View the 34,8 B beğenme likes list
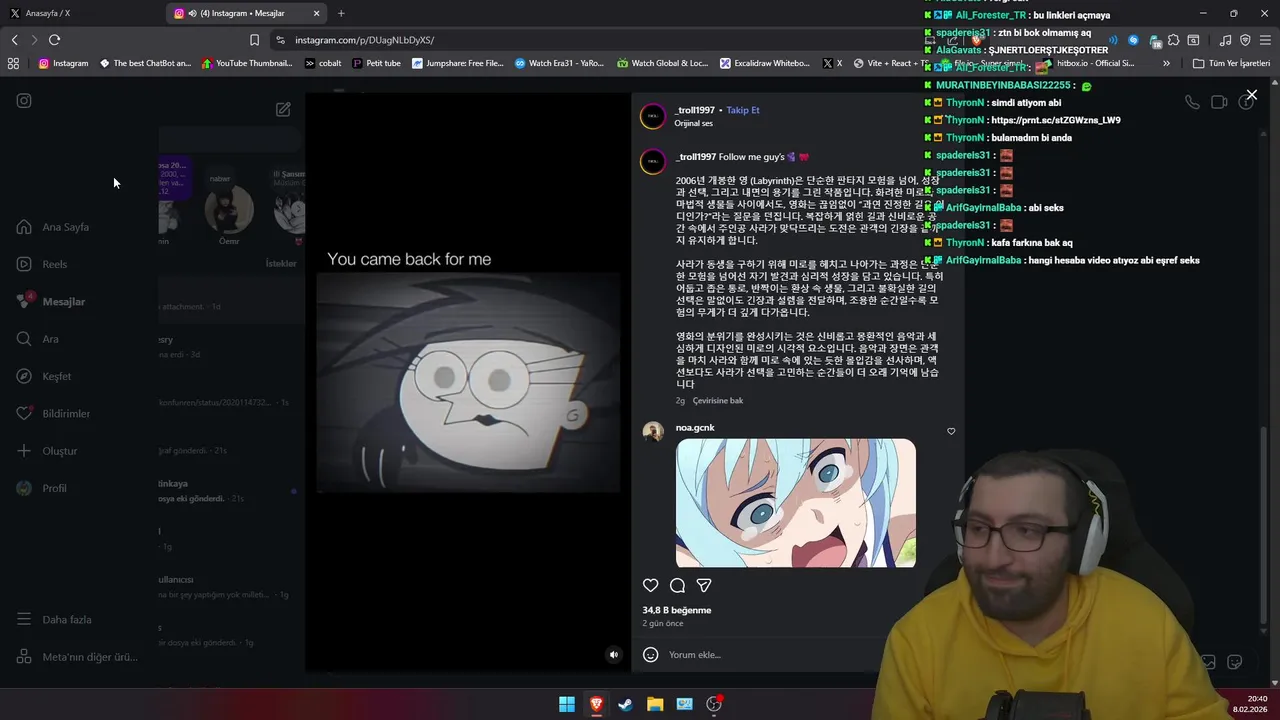 tap(677, 610)
